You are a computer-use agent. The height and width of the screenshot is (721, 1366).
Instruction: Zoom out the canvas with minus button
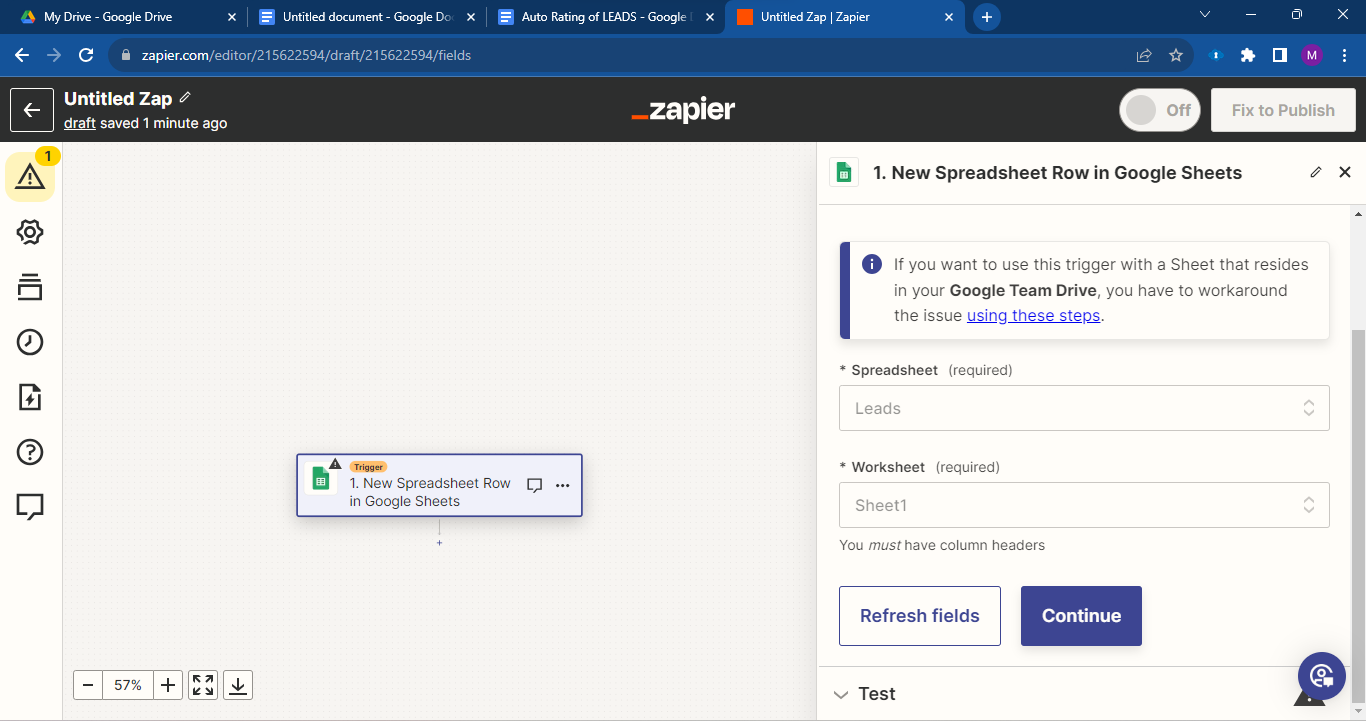pyautogui.click(x=88, y=685)
